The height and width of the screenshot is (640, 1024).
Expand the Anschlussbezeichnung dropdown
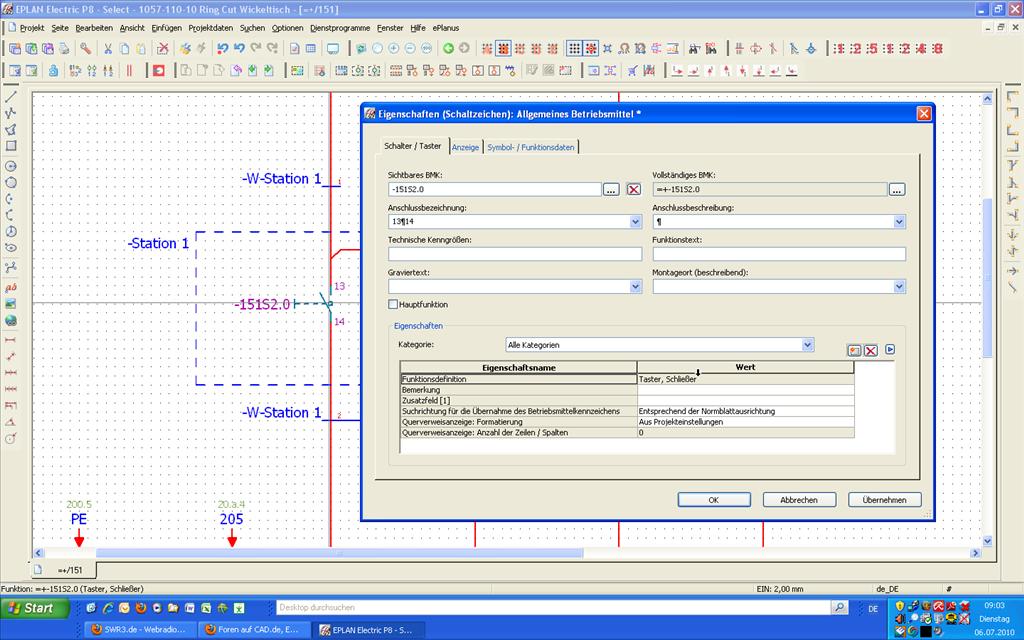click(x=635, y=222)
